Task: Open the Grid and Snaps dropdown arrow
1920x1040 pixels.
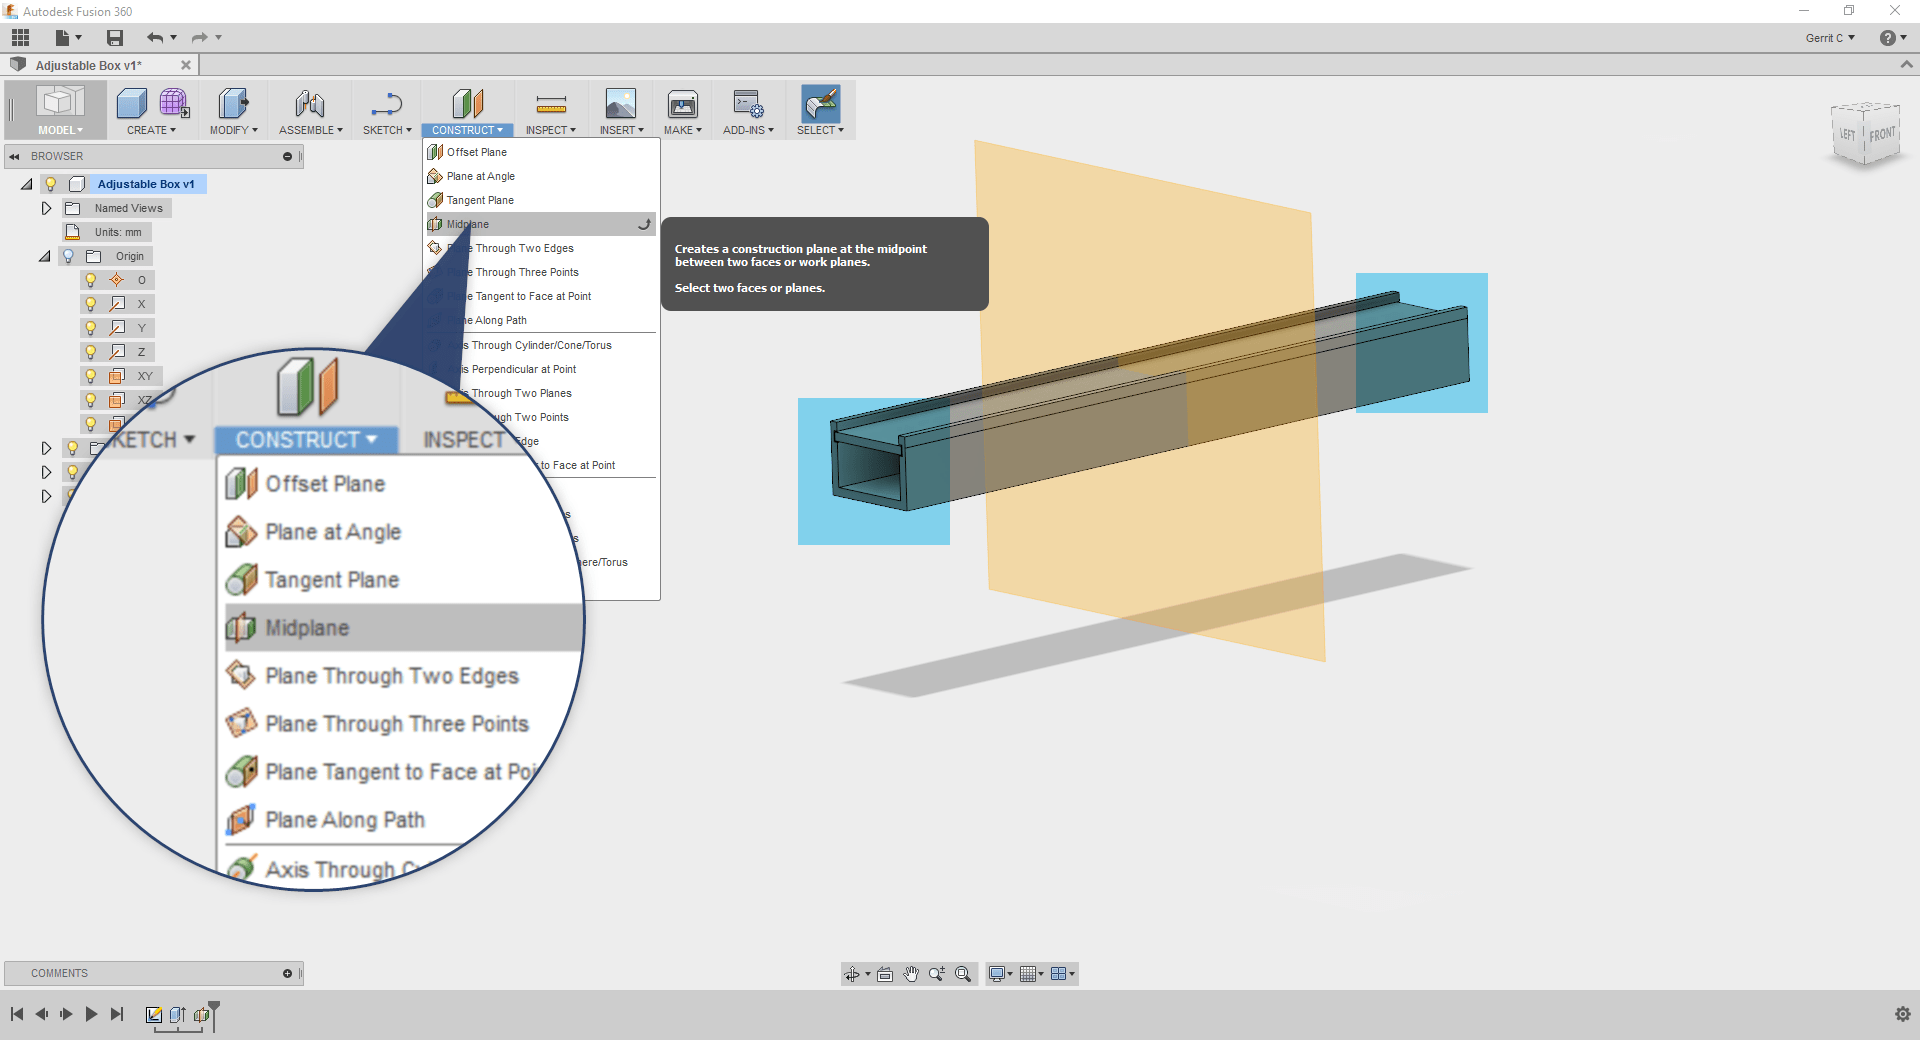Action: 1040,974
